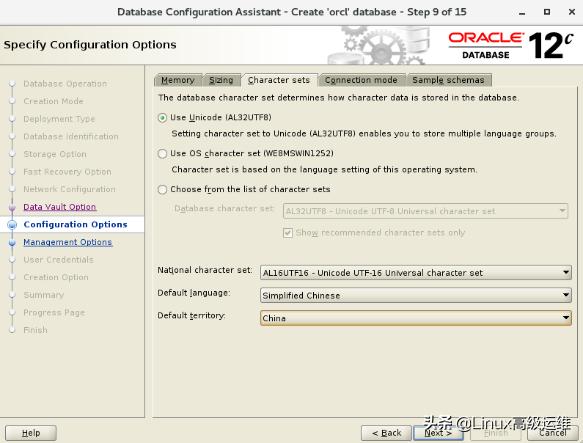This screenshot has height=443, width=583.
Task: Click the Summary step text
Action: [x=44, y=295]
